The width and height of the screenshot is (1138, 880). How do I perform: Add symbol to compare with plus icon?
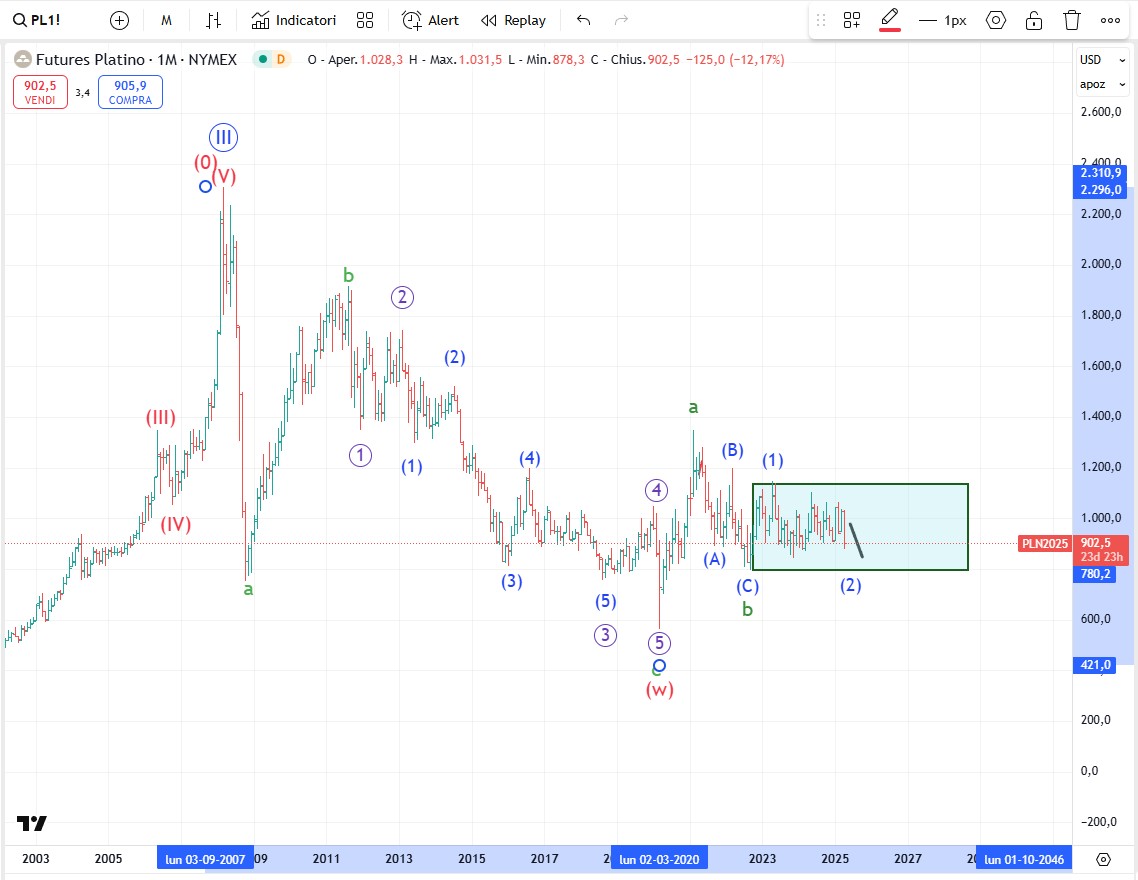click(119, 20)
